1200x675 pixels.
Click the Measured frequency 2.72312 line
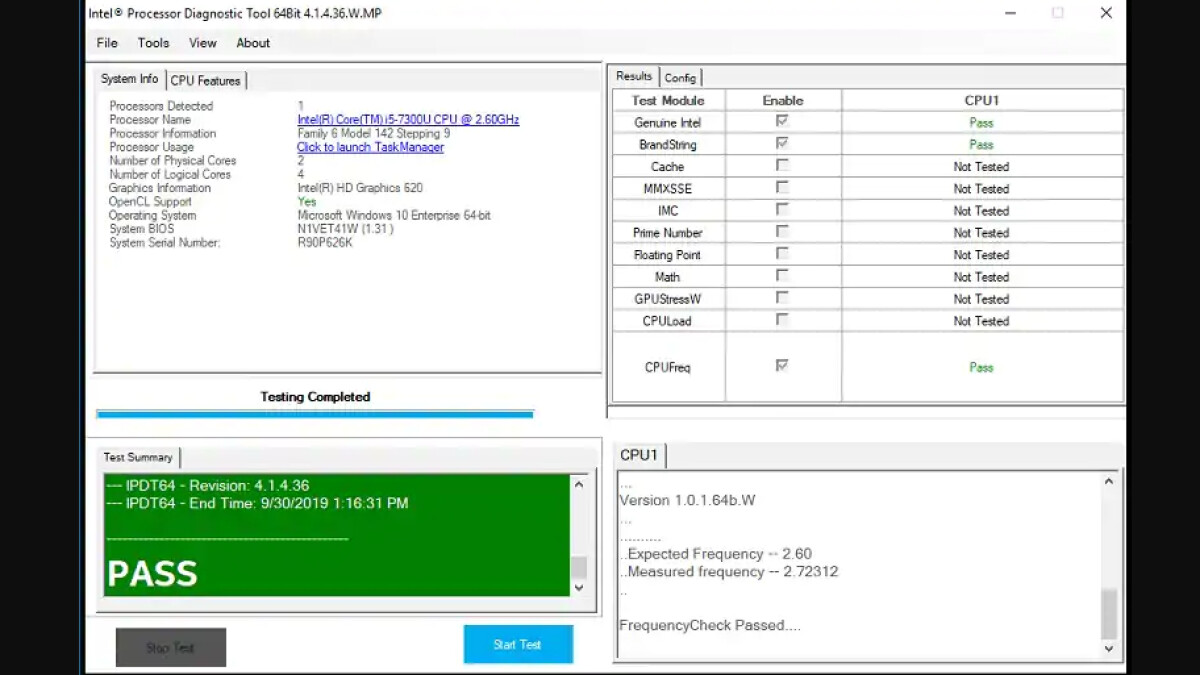(x=729, y=572)
